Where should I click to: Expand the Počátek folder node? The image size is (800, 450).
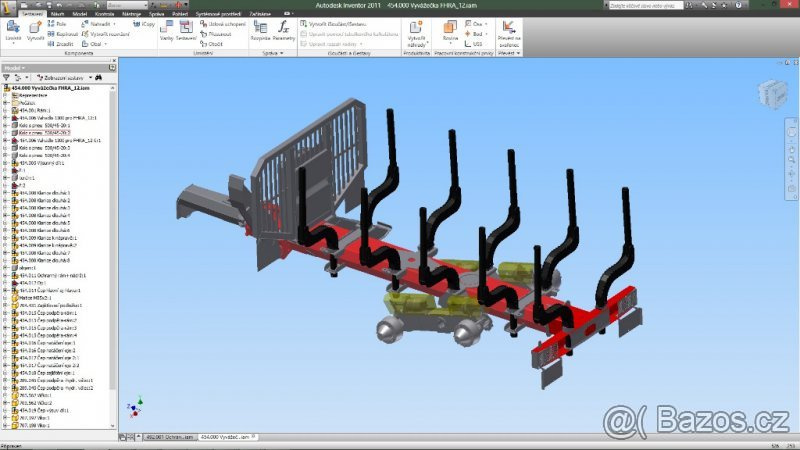5,102
